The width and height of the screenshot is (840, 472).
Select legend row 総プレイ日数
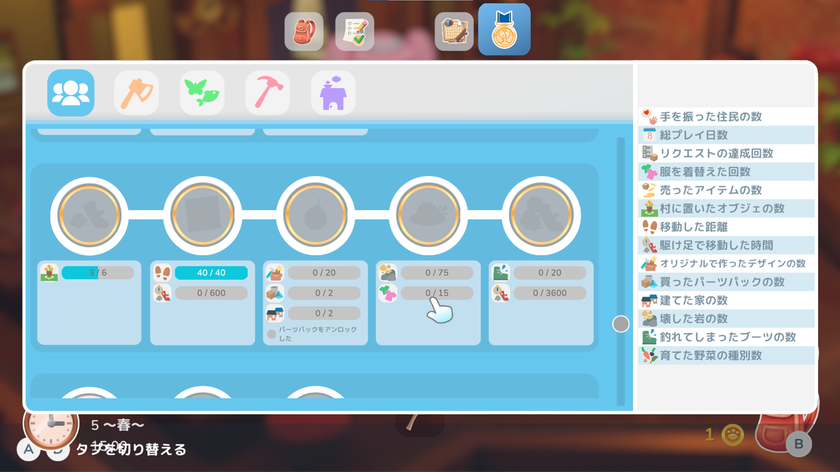pos(726,135)
